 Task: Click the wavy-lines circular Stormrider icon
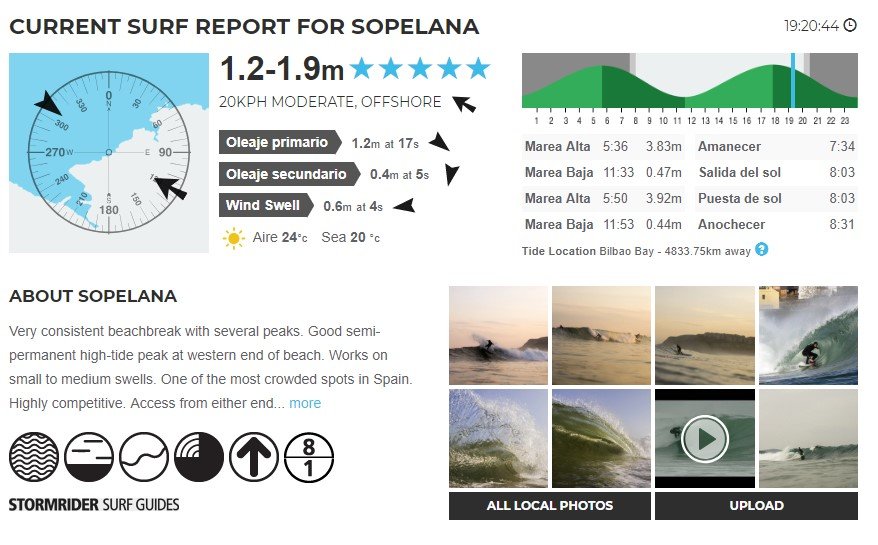[34, 458]
